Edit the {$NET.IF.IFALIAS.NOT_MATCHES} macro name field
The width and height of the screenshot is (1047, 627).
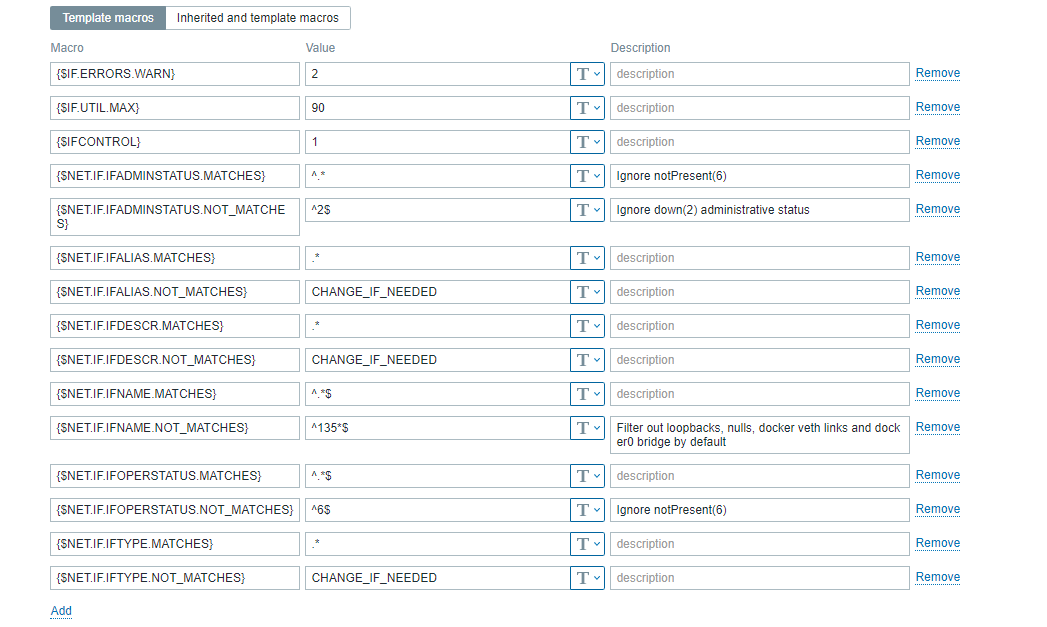point(175,292)
